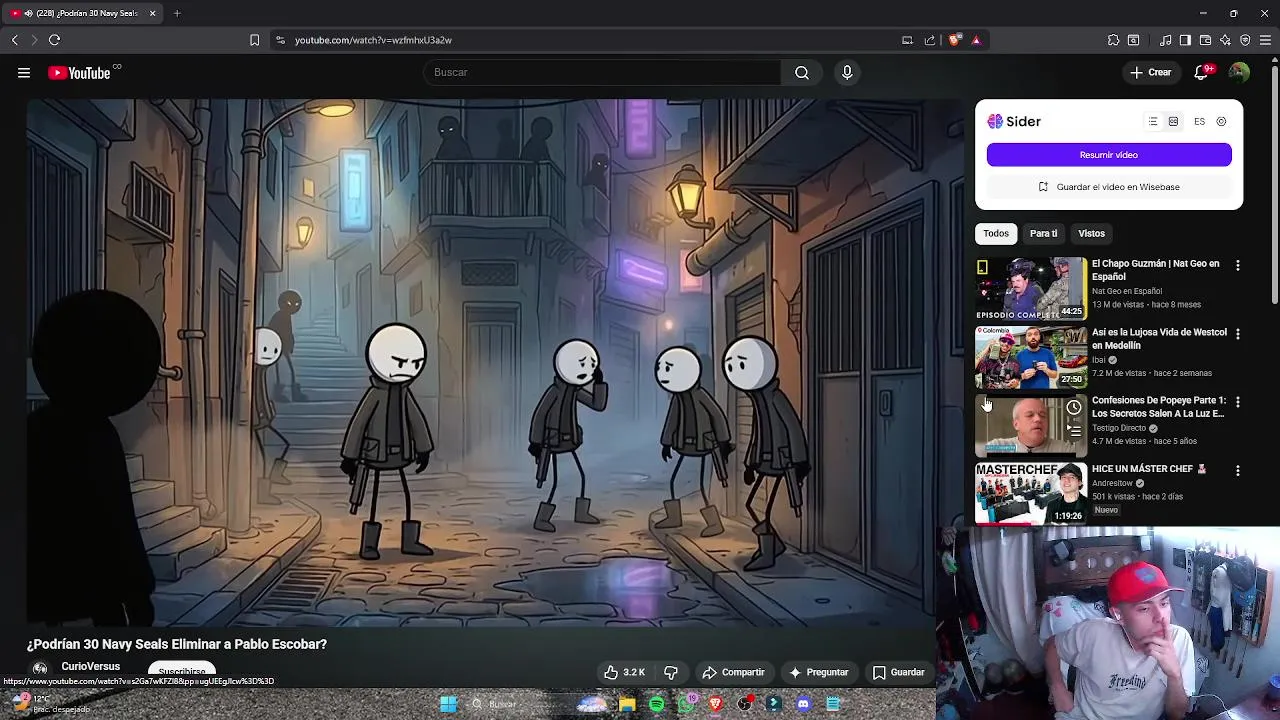This screenshot has width=1280, height=720.
Task: Open the YouTube account avatar menu
Action: [x=1239, y=72]
